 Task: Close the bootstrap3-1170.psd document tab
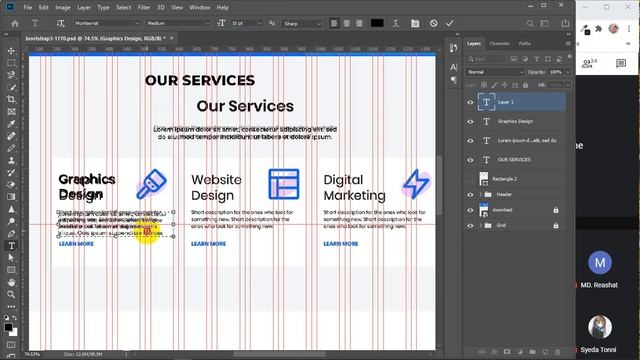coord(172,38)
